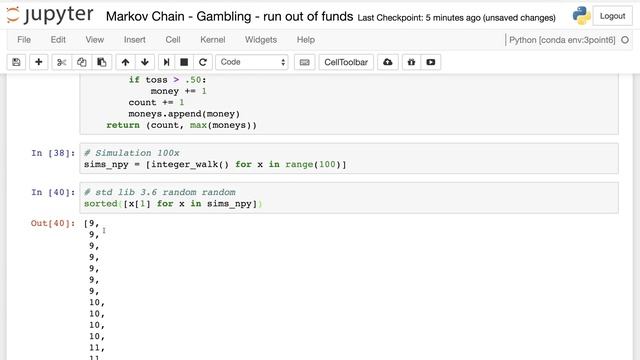This screenshot has height=360, width=640.
Task: Edit the sims_npy integer_walk code line
Action: click(215, 164)
